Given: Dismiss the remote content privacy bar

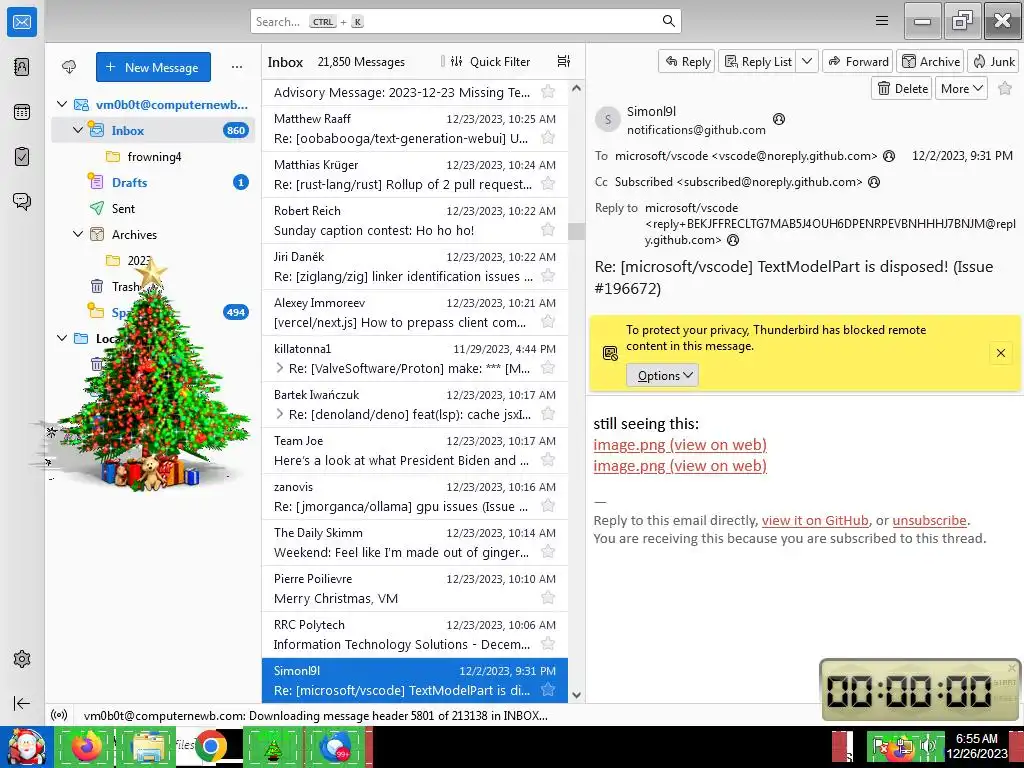Looking at the screenshot, I should pyautogui.click(x=1000, y=353).
